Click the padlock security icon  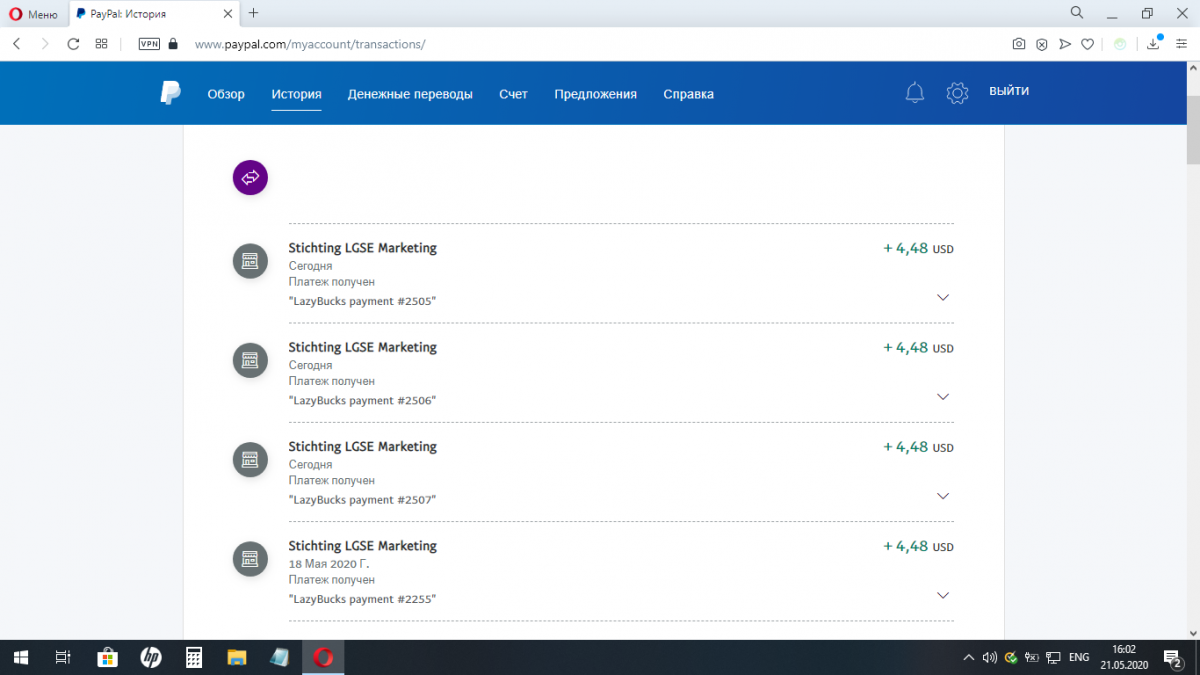click(x=173, y=44)
